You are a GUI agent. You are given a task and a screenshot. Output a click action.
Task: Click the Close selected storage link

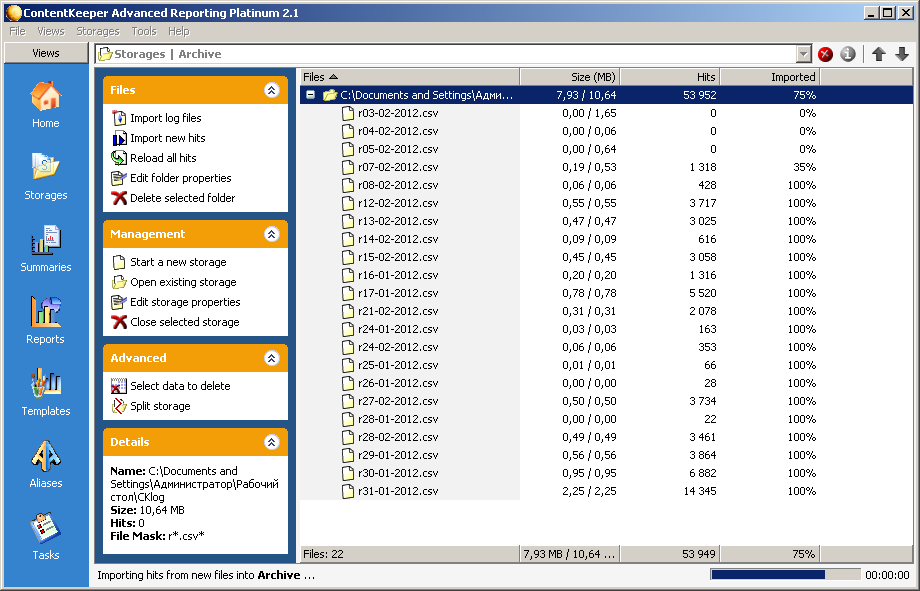(x=185, y=322)
